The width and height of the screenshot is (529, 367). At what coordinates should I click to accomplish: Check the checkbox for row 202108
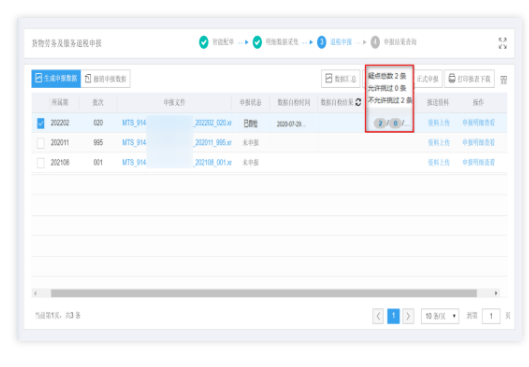tap(40, 163)
